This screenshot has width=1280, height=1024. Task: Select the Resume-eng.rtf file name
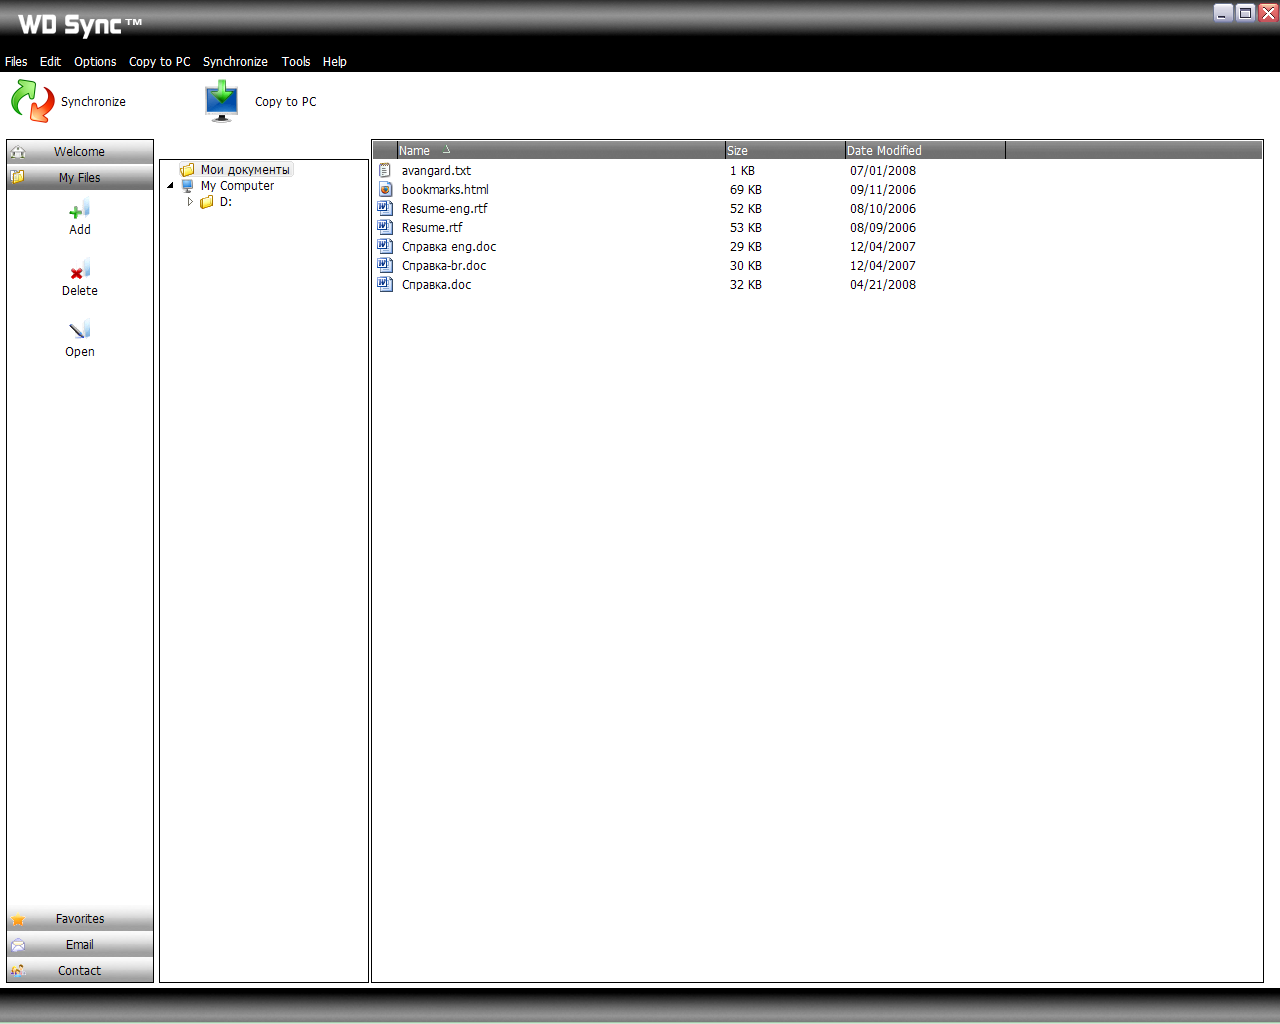444,209
